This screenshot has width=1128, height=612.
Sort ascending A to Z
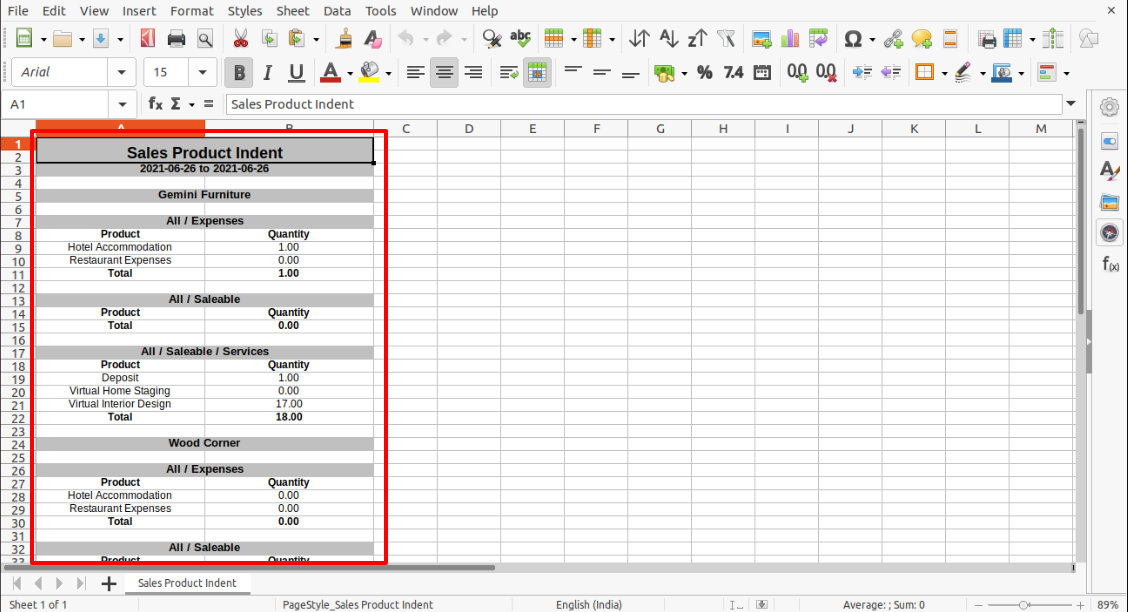click(x=668, y=38)
